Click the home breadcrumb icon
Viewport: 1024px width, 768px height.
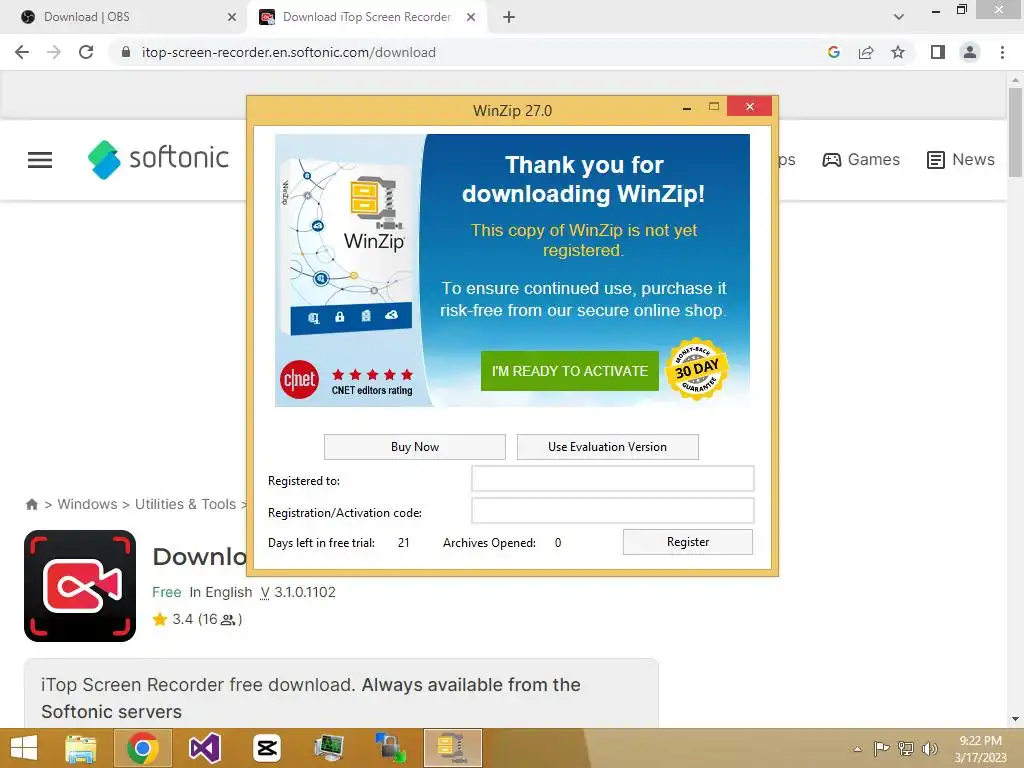pos(31,504)
